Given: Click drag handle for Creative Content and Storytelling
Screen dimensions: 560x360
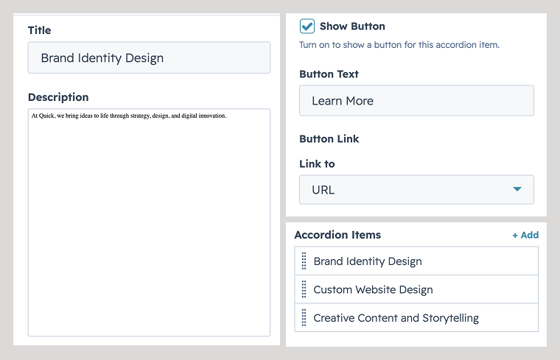Looking at the screenshot, I should coord(304,318).
